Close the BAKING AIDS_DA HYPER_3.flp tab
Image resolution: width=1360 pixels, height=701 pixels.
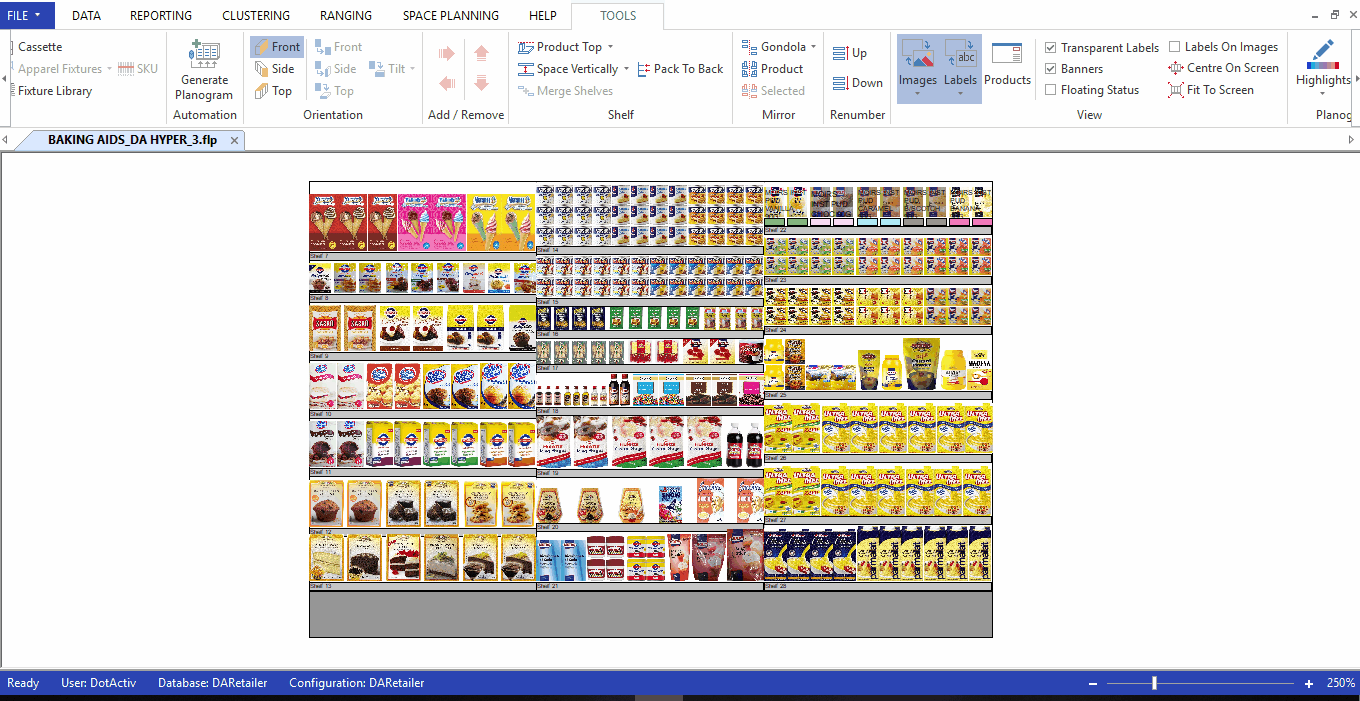pyautogui.click(x=234, y=141)
